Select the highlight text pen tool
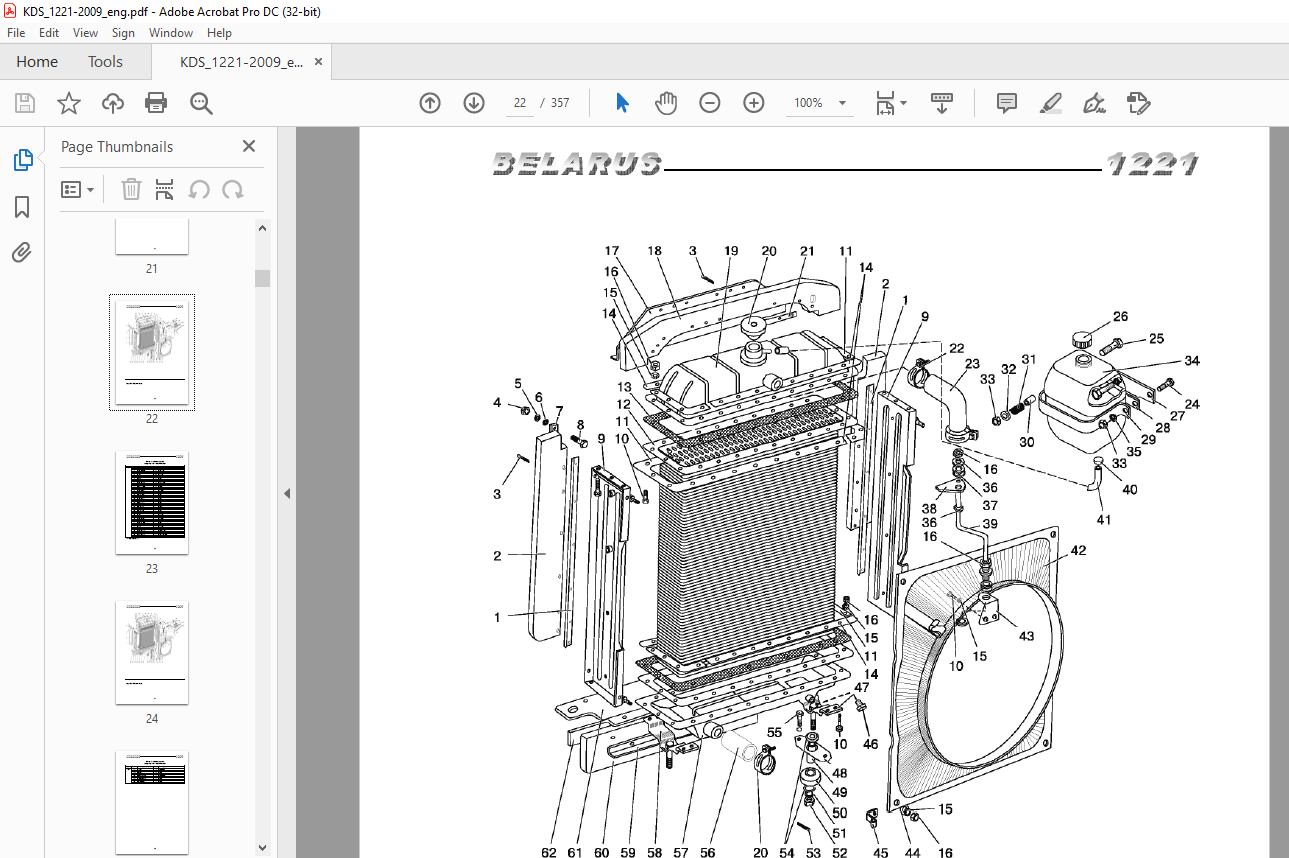The image size is (1289, 858). 1050,103
